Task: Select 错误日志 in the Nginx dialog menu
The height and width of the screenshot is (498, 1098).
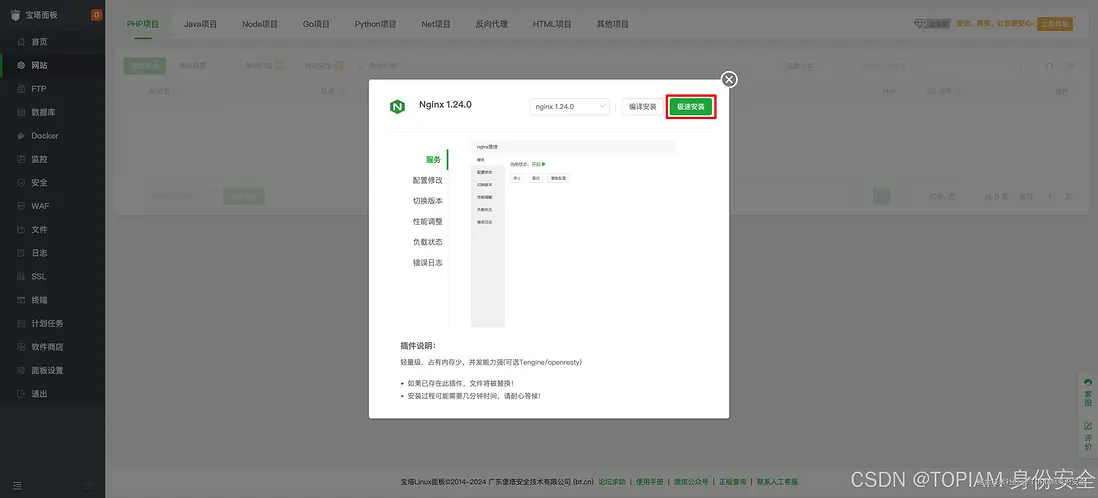Action: 427,263
